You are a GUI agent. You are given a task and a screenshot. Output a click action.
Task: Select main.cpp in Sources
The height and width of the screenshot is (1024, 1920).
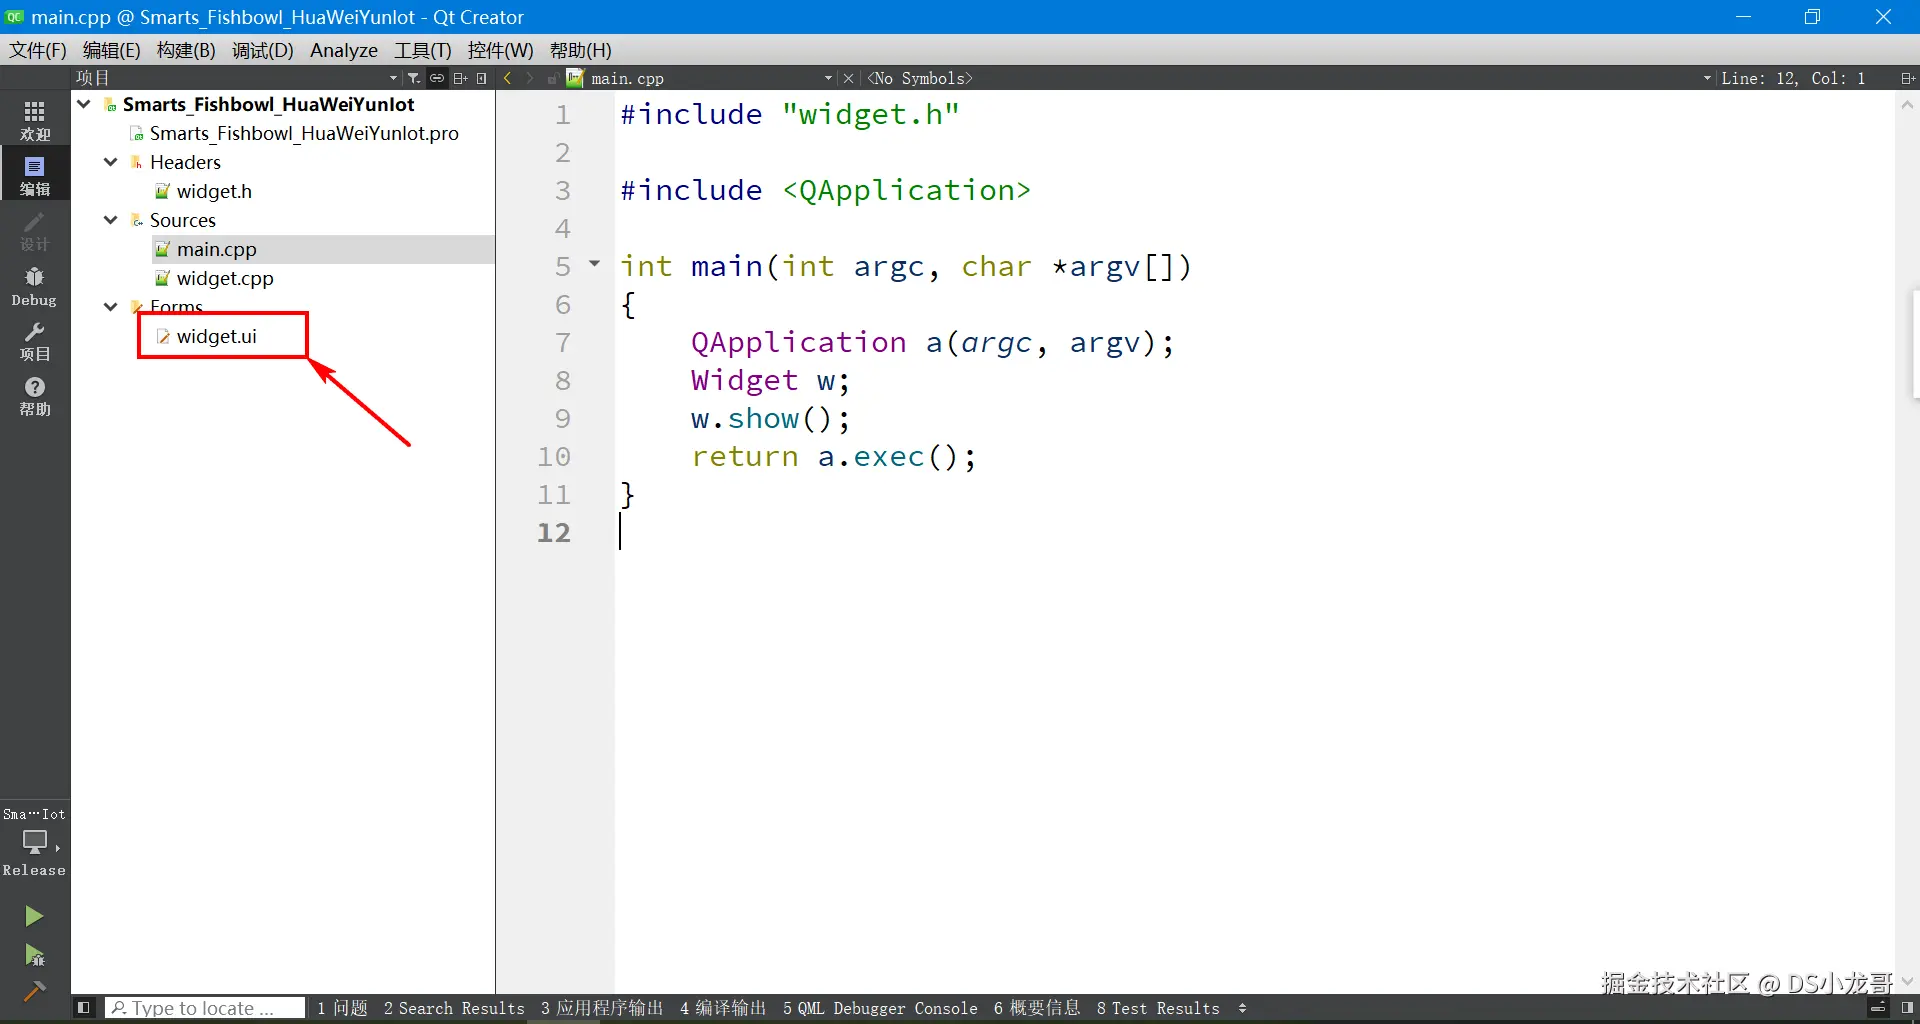tap(217, 249)
